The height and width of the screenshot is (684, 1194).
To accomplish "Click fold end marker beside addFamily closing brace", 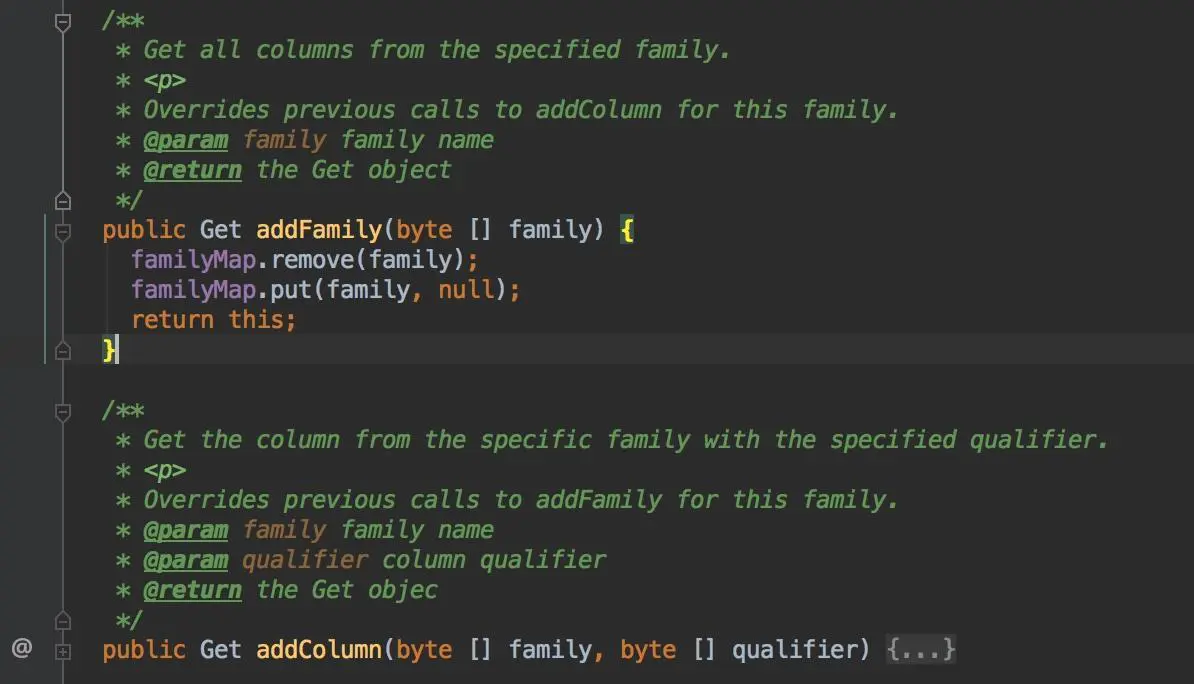I will (63, 350).
